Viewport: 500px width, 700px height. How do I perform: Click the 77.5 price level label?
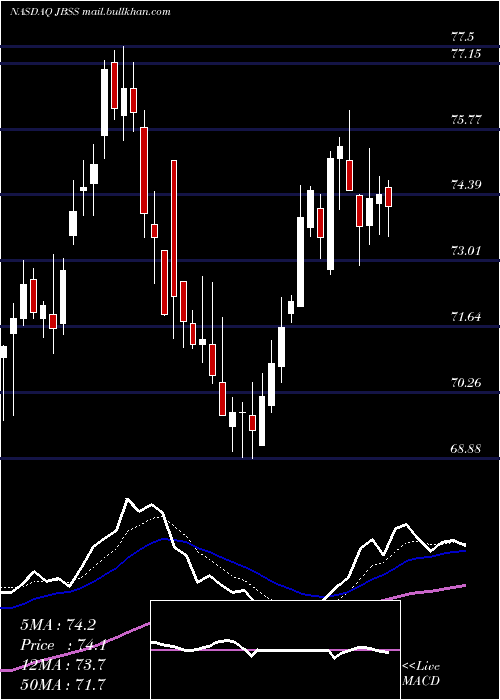463,37
